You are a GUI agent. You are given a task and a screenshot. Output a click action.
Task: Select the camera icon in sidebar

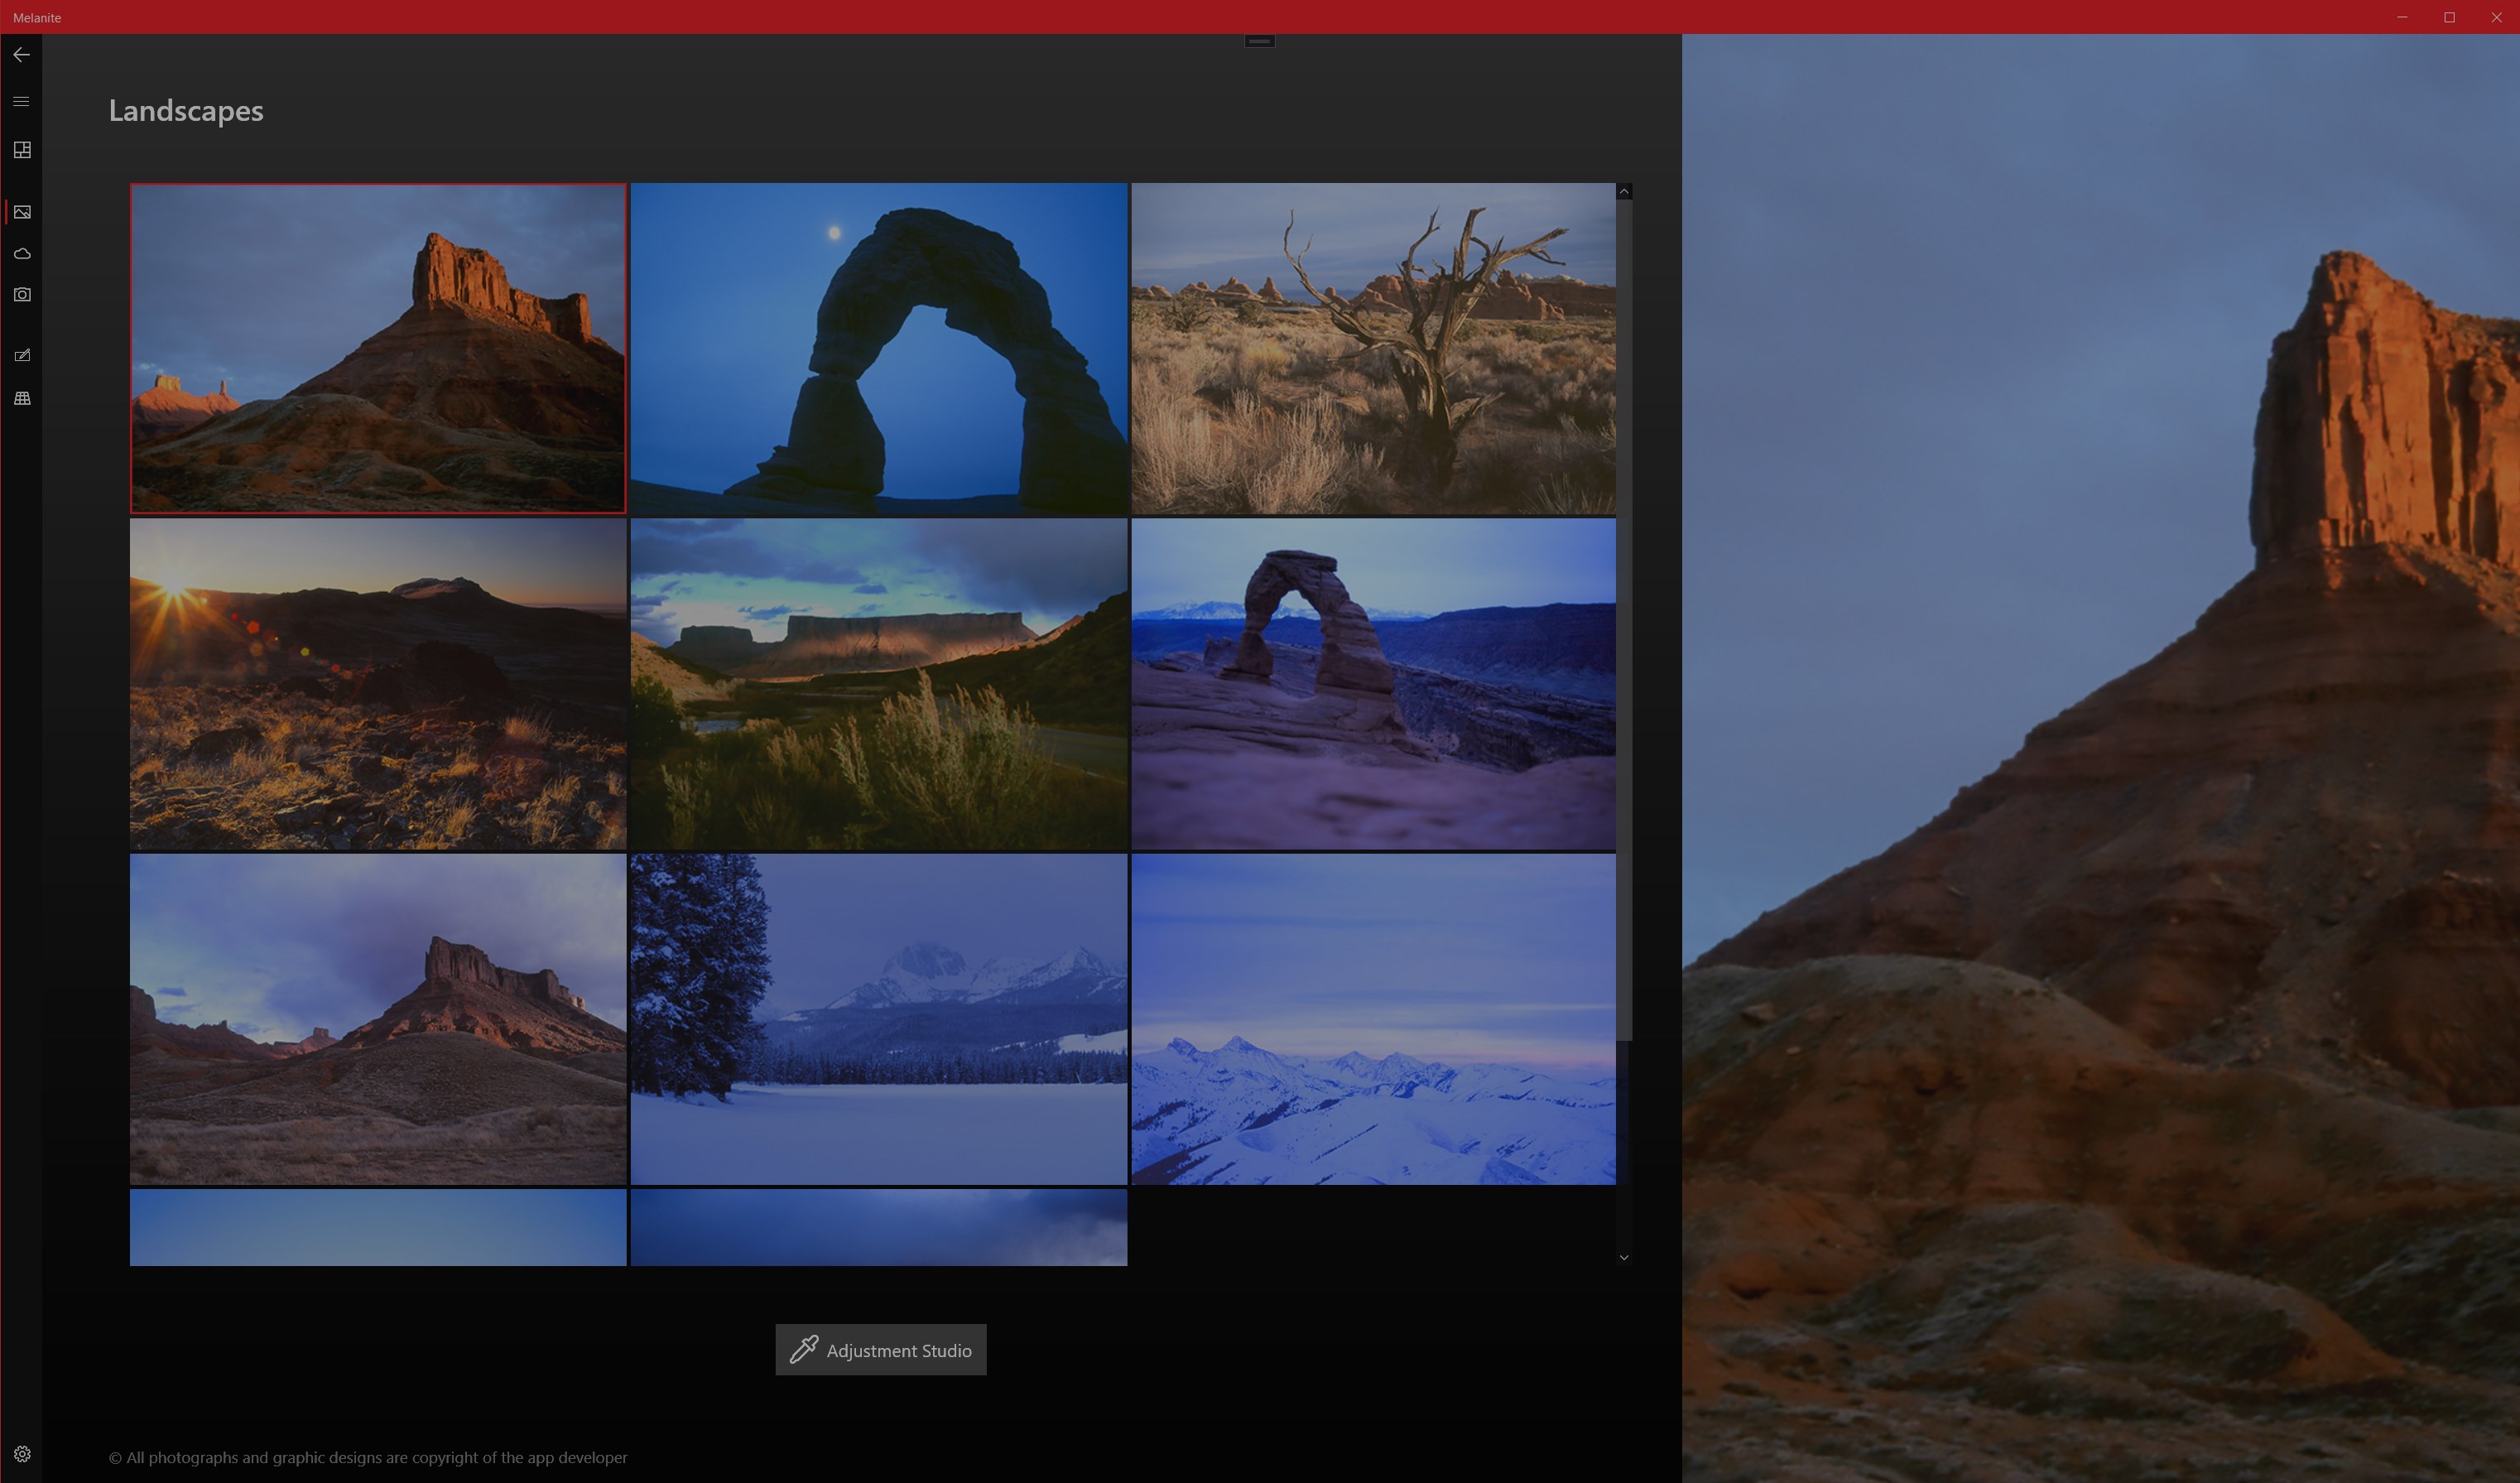pyautogui.click(x=22, y=295)
